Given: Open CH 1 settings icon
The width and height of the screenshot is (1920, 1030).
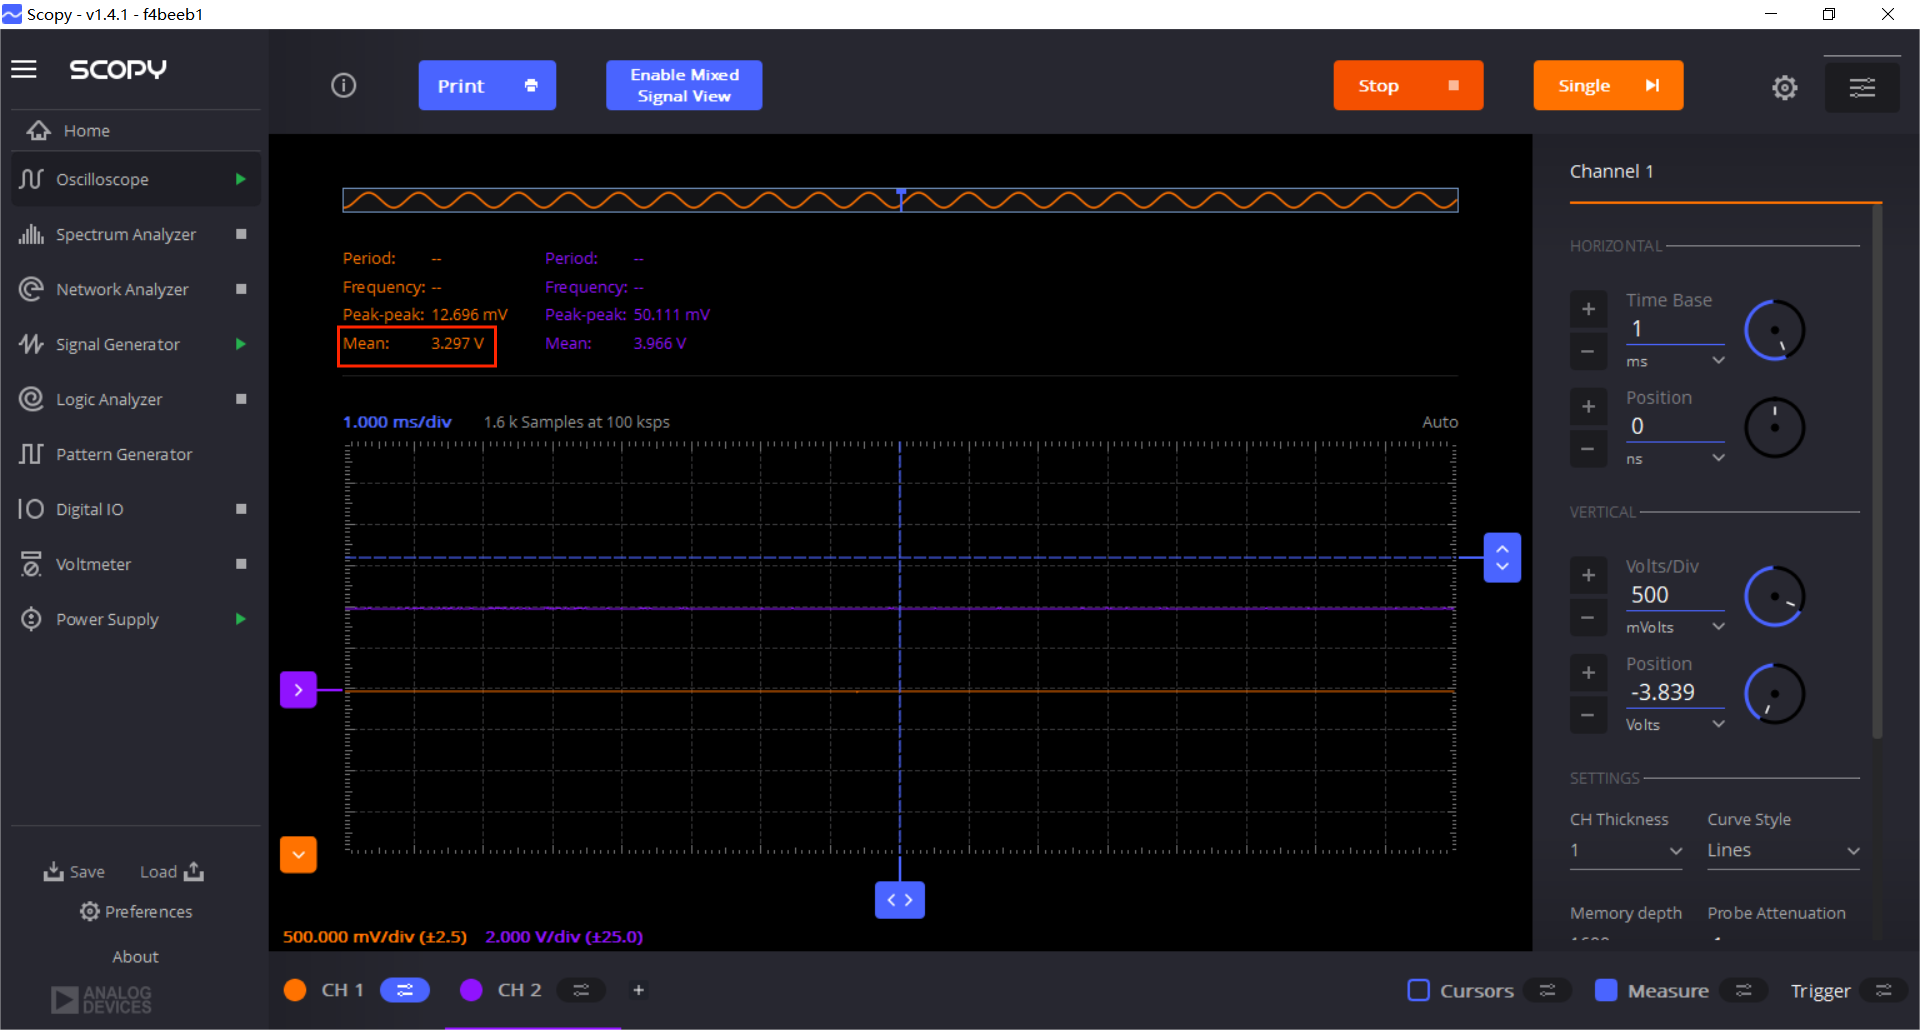Looking at the screenshot, I should (x=405, y=990).
